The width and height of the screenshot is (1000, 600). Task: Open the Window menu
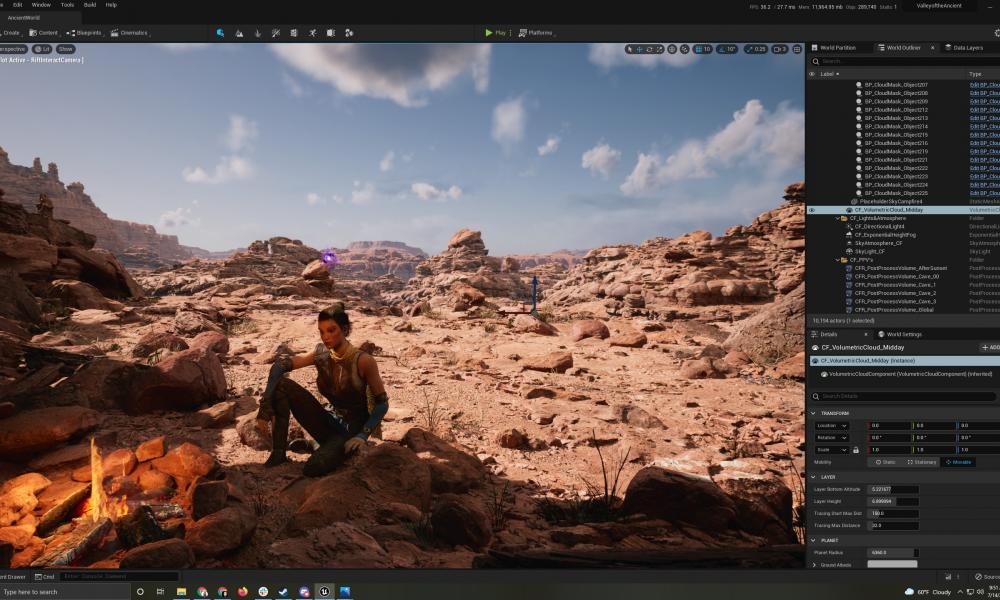coord(41,4)
